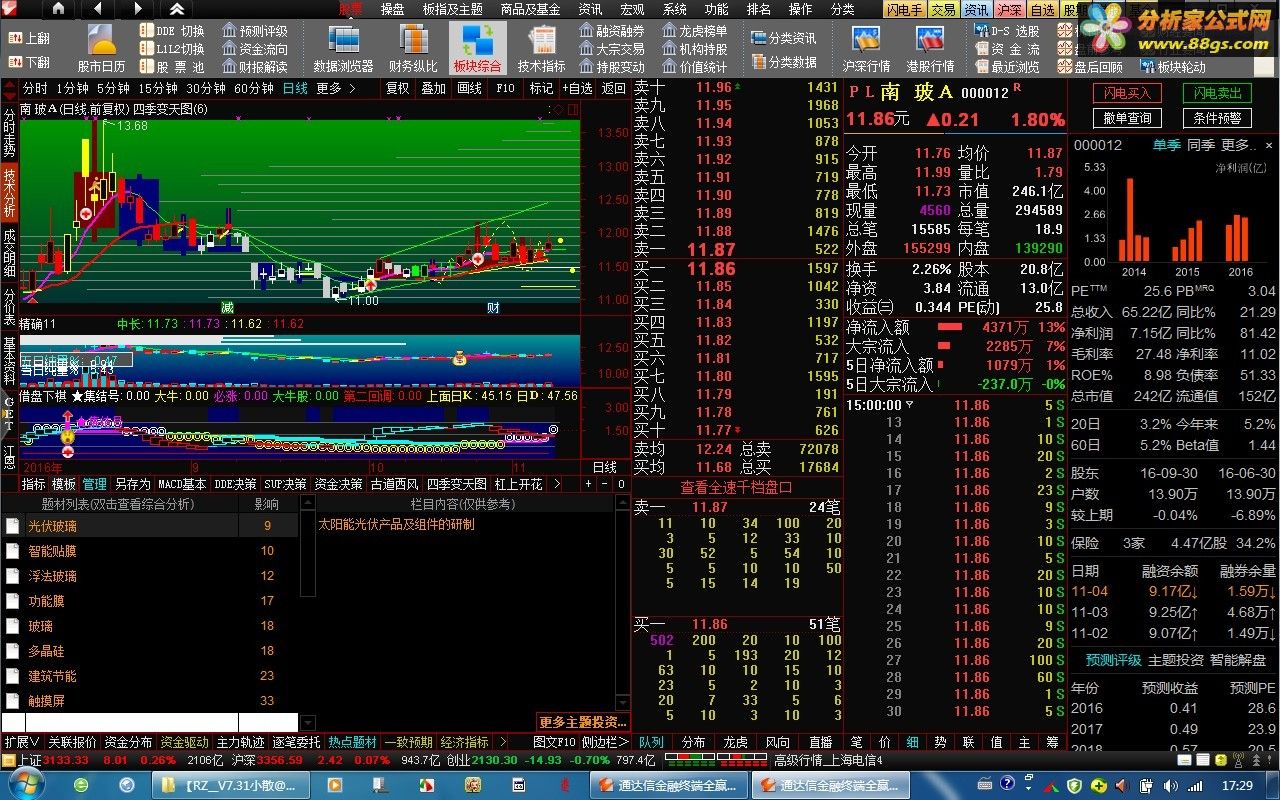
Task: Switch chart to 15分钟 period
Action: click(x=158, y=88)
